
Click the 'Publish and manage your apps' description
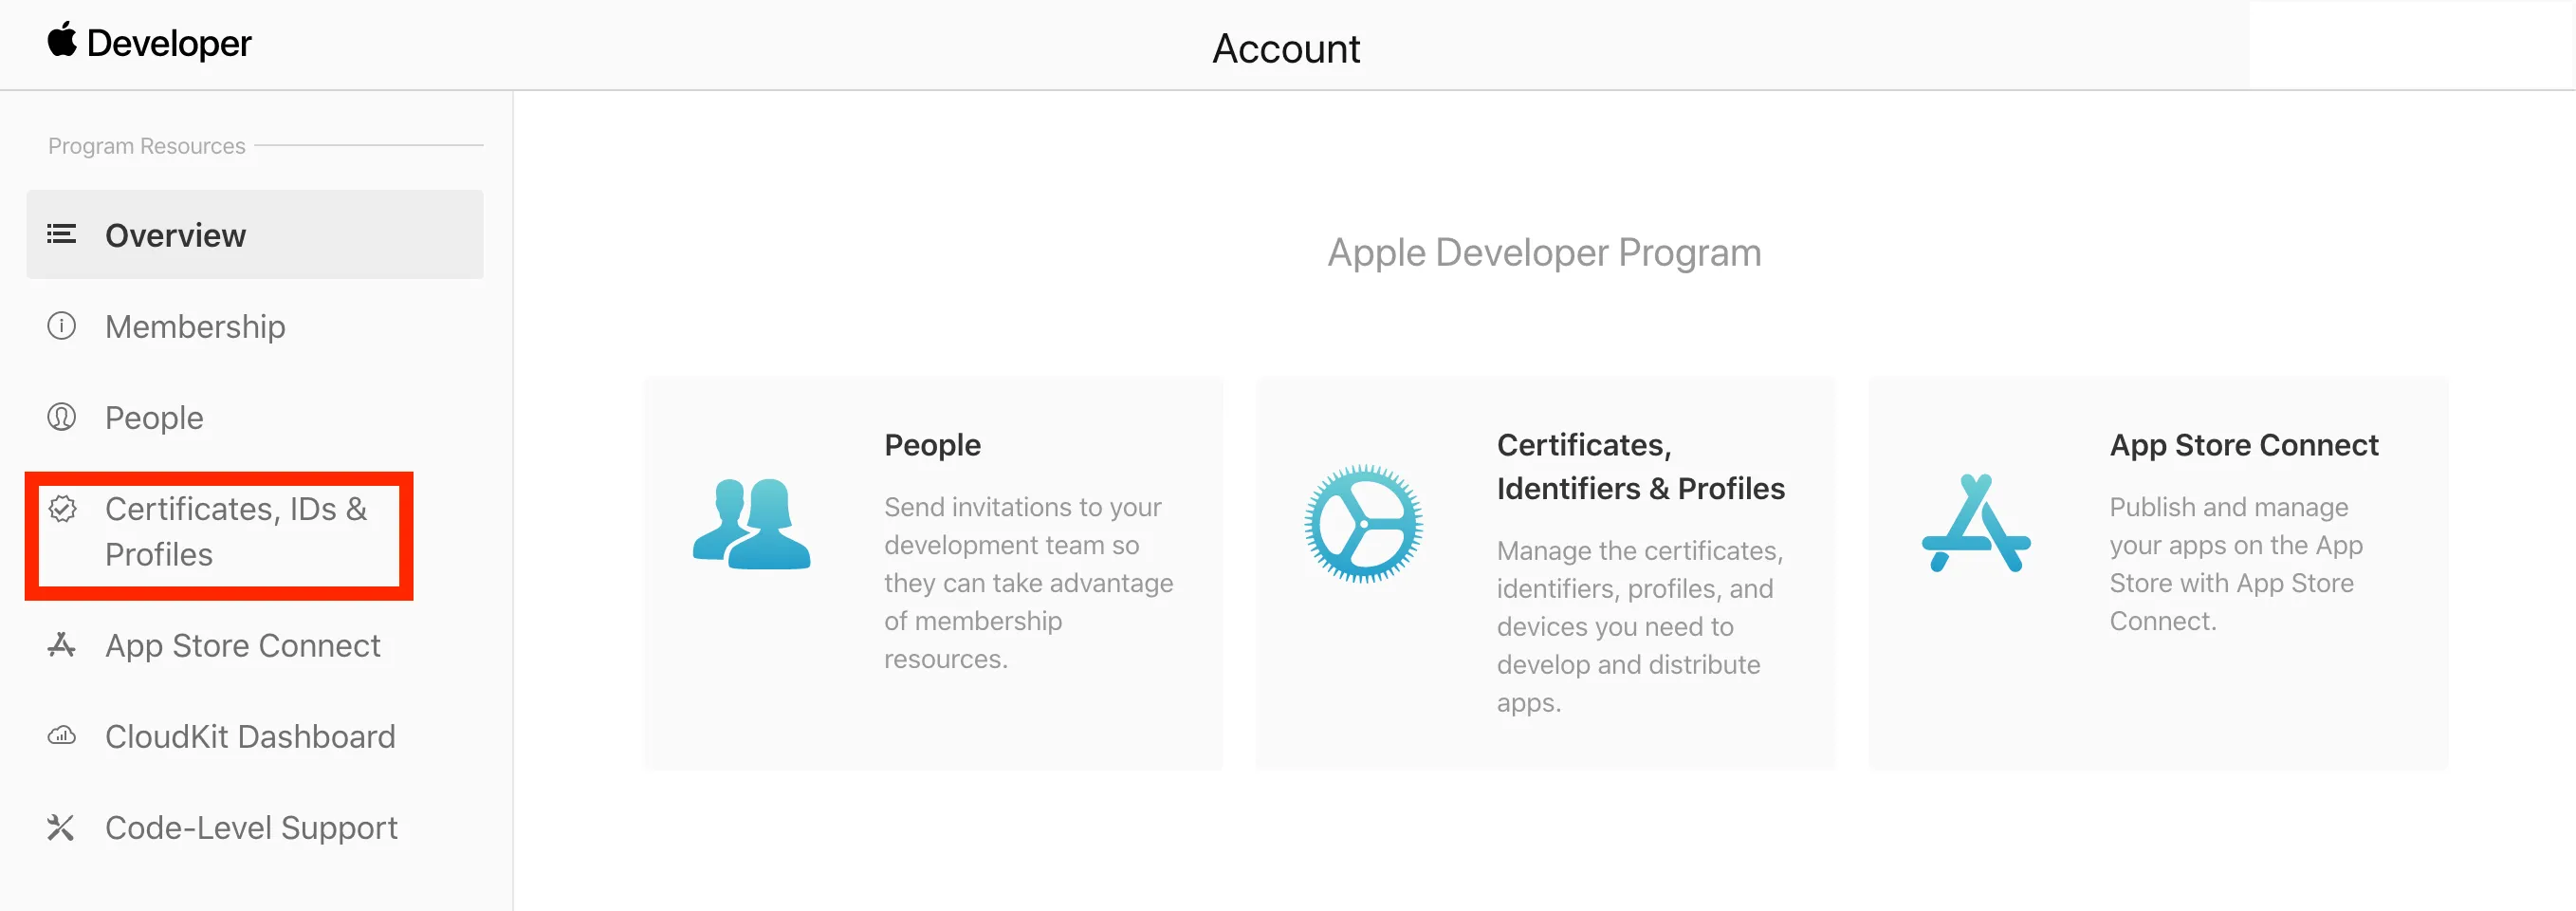point(2236,564)
